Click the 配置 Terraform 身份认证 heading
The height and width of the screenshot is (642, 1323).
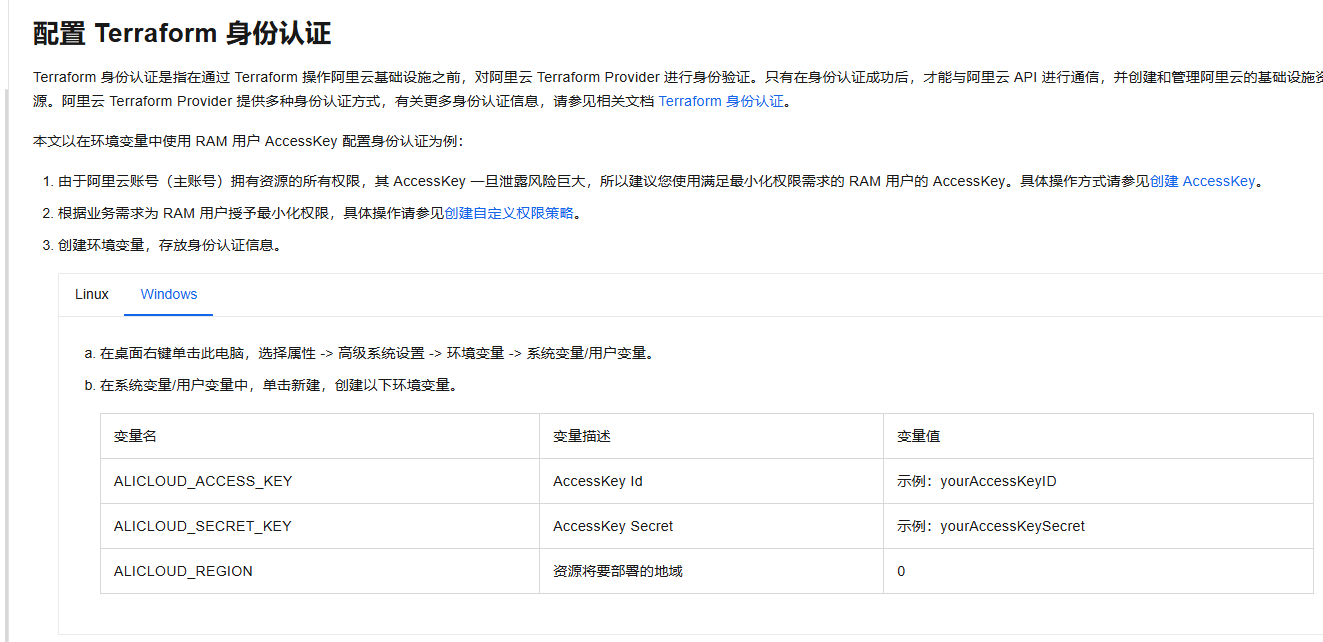[182, 33]
